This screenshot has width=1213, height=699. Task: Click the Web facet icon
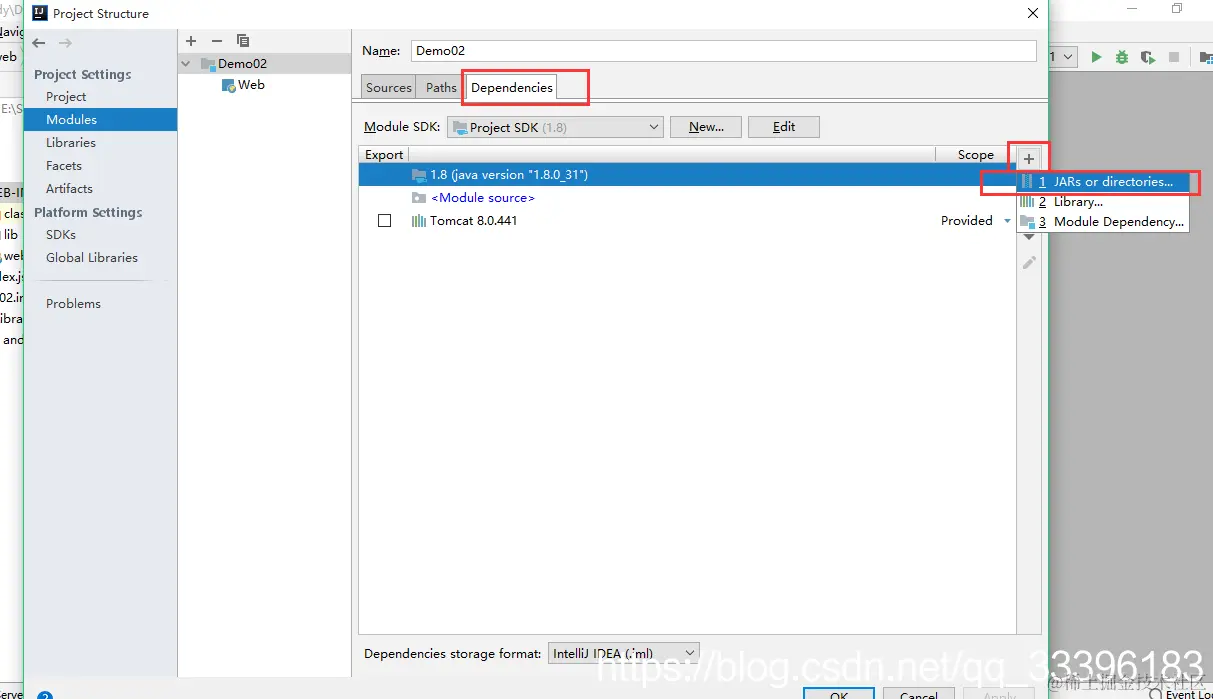click(229, 85)
